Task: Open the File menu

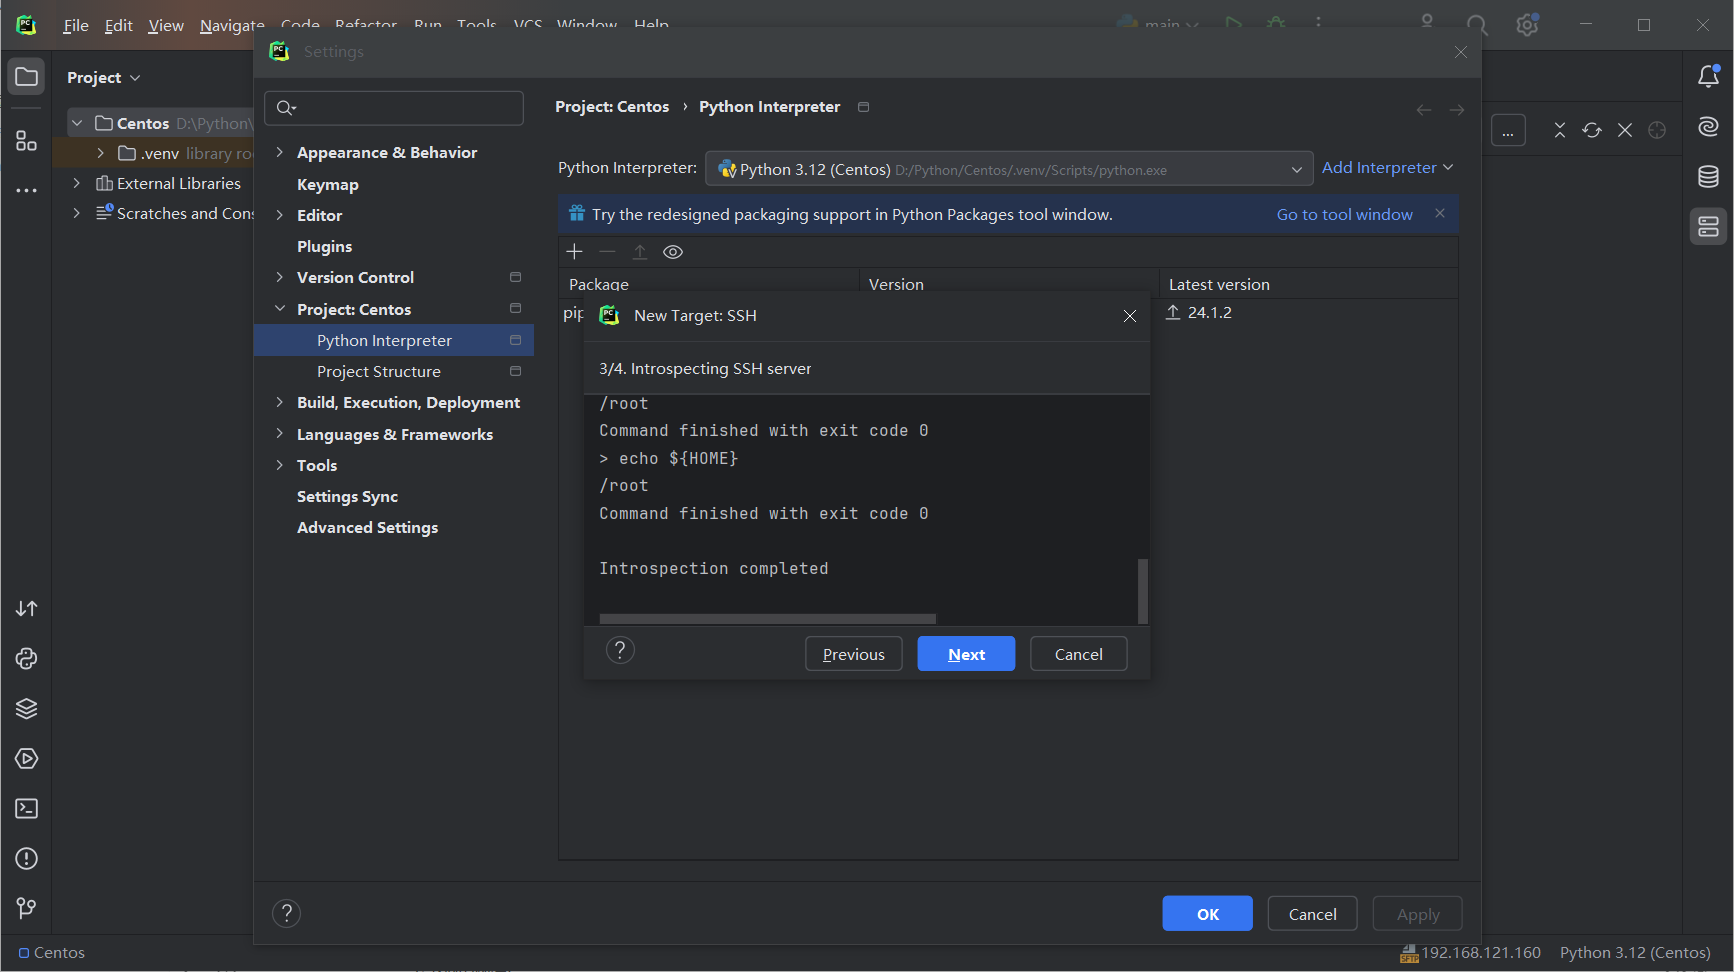Action: click(x=76, y=25)
